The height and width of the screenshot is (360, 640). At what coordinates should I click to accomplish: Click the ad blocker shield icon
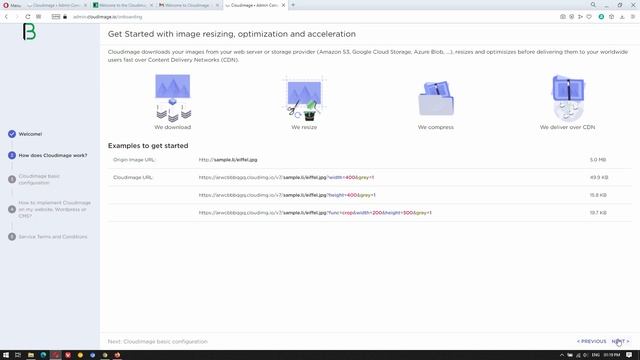571,17
